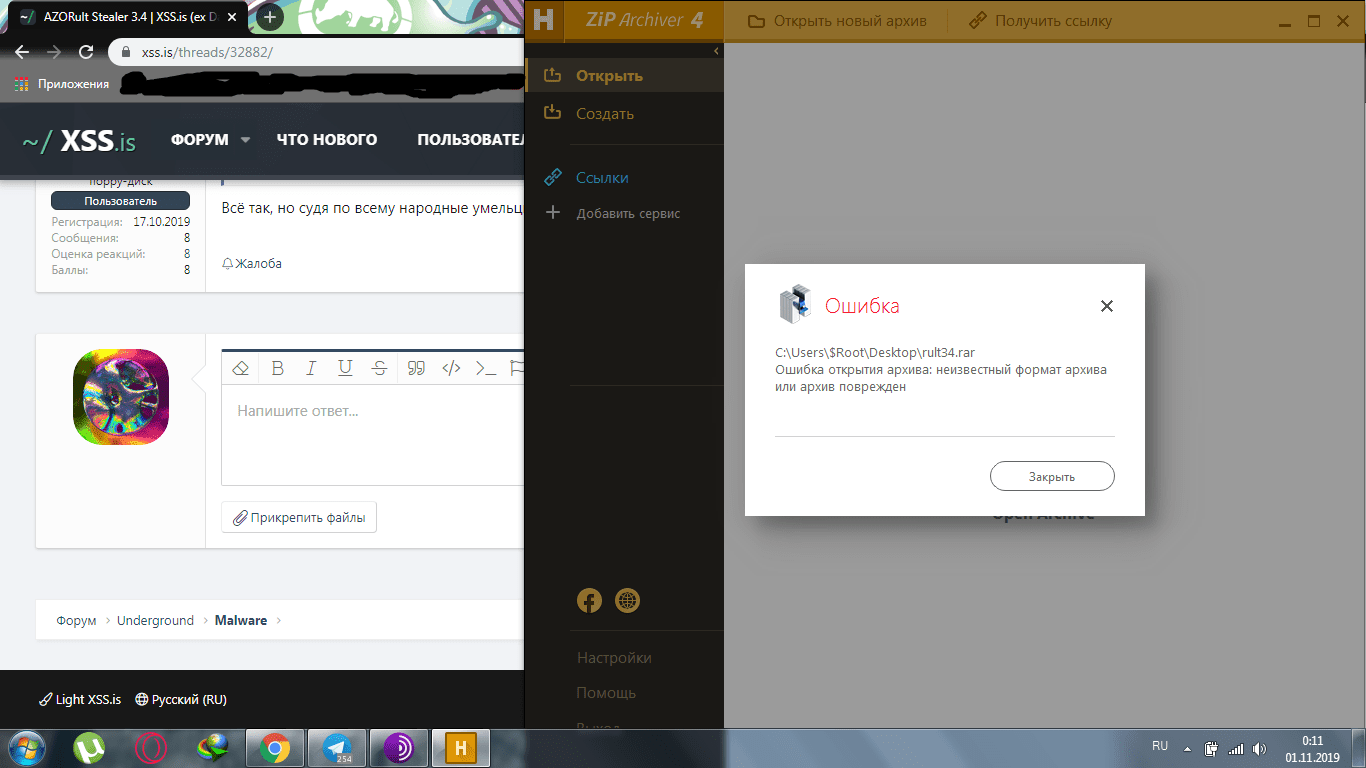This screenshot has height=768, width=1366.
Task: Open the Открыть section in ZiP Archiver sidebar
Action: point(624,76)
